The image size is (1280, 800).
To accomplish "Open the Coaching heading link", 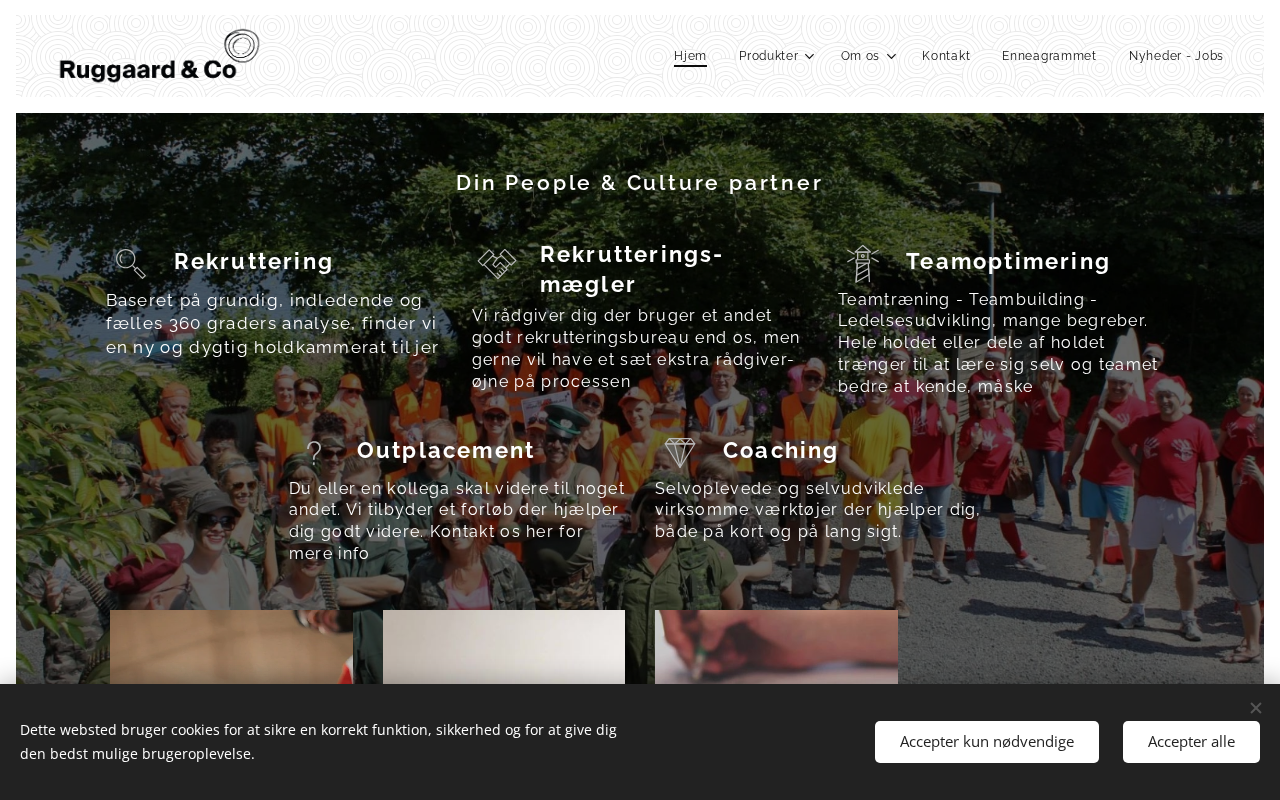I will (x=781, y=451).
